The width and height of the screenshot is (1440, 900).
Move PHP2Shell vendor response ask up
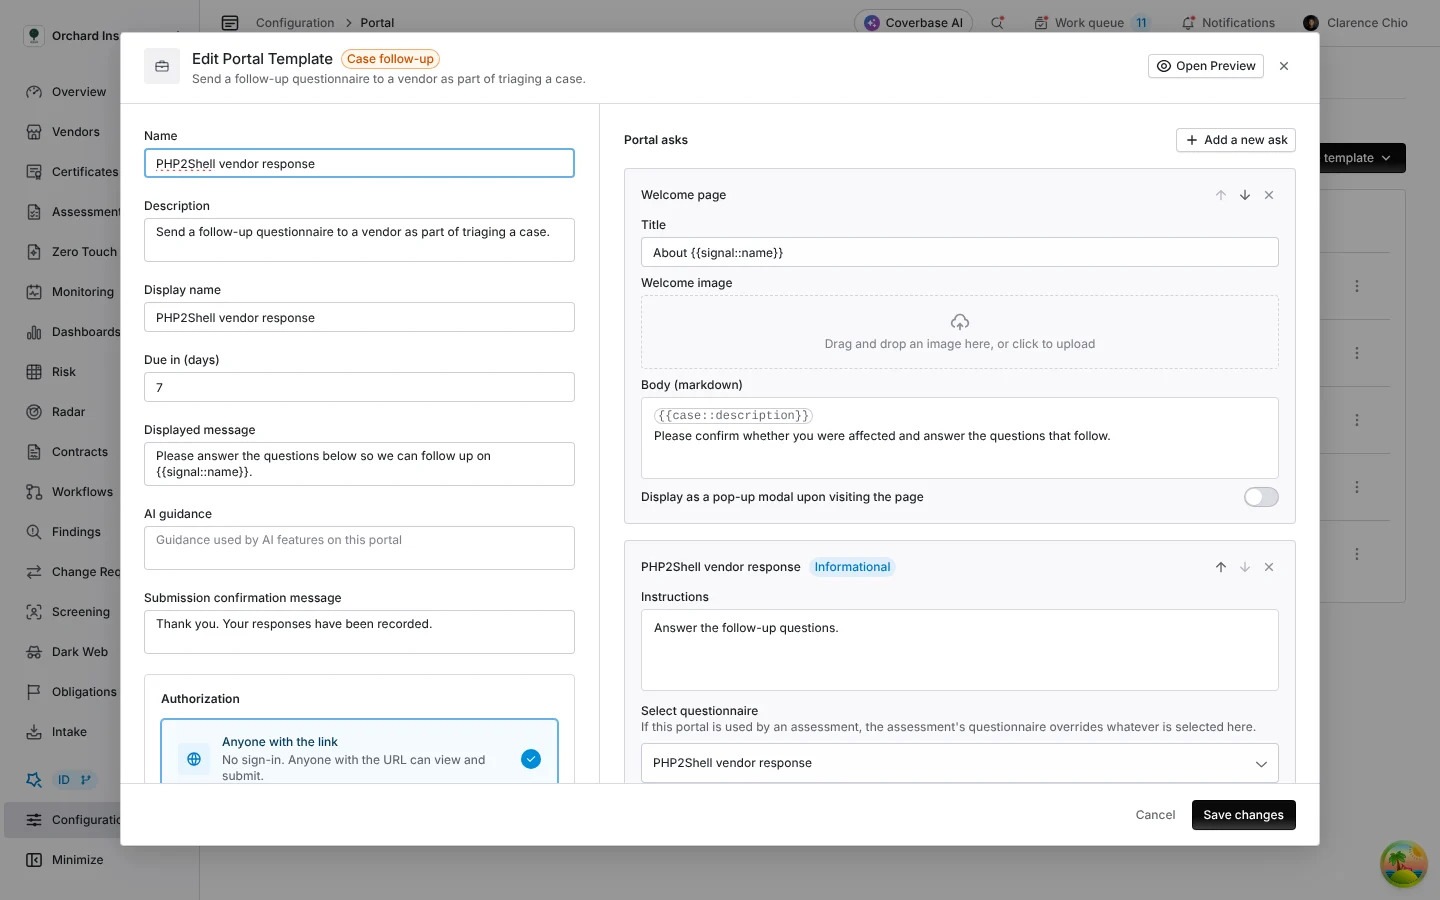click(1221, 567)
